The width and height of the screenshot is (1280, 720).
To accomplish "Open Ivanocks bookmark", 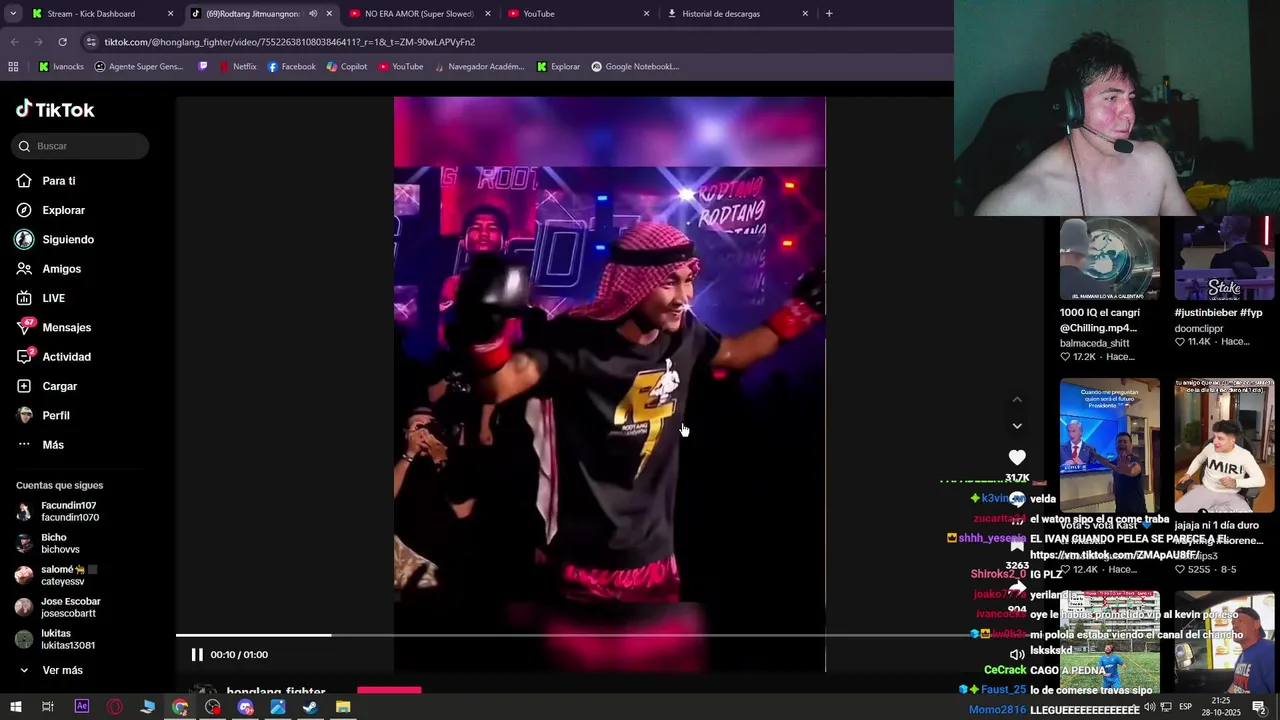I will click(61, 67).
